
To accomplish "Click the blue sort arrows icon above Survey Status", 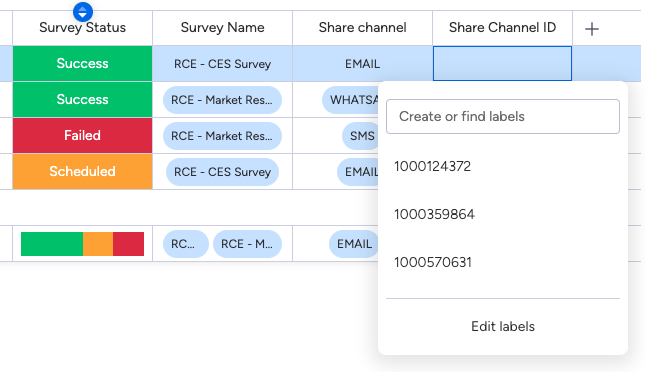I will [x=83, y=12].
